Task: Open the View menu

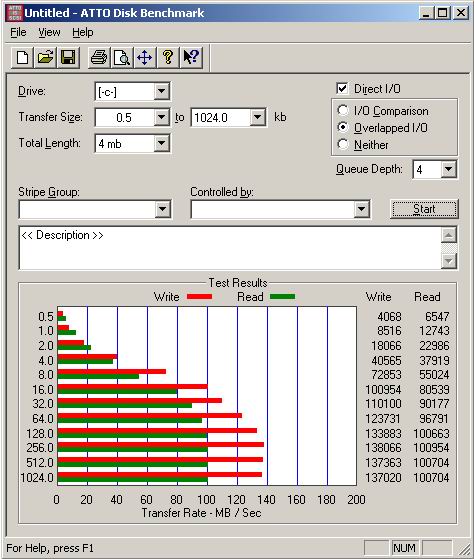Action: tap(49, 32)
